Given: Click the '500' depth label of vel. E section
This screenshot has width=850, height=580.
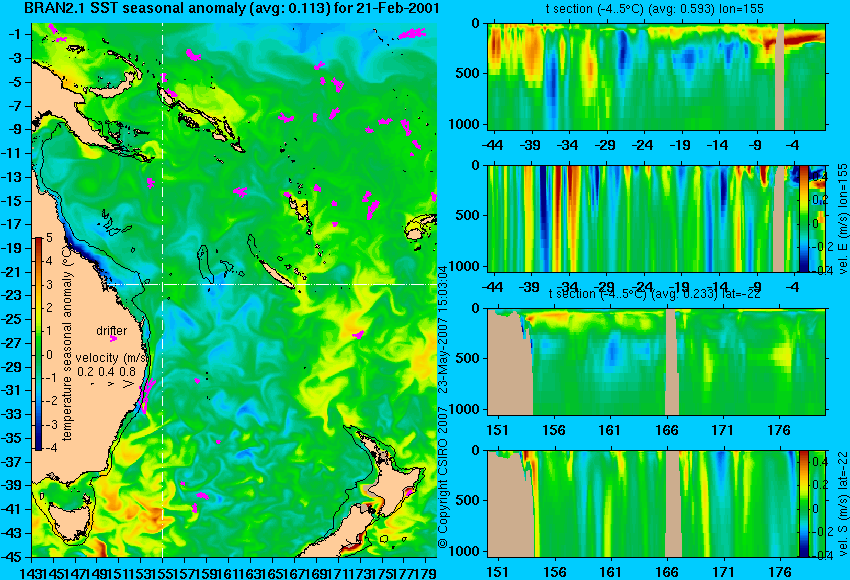Looking at the screenshot, I should pos(469,216).
